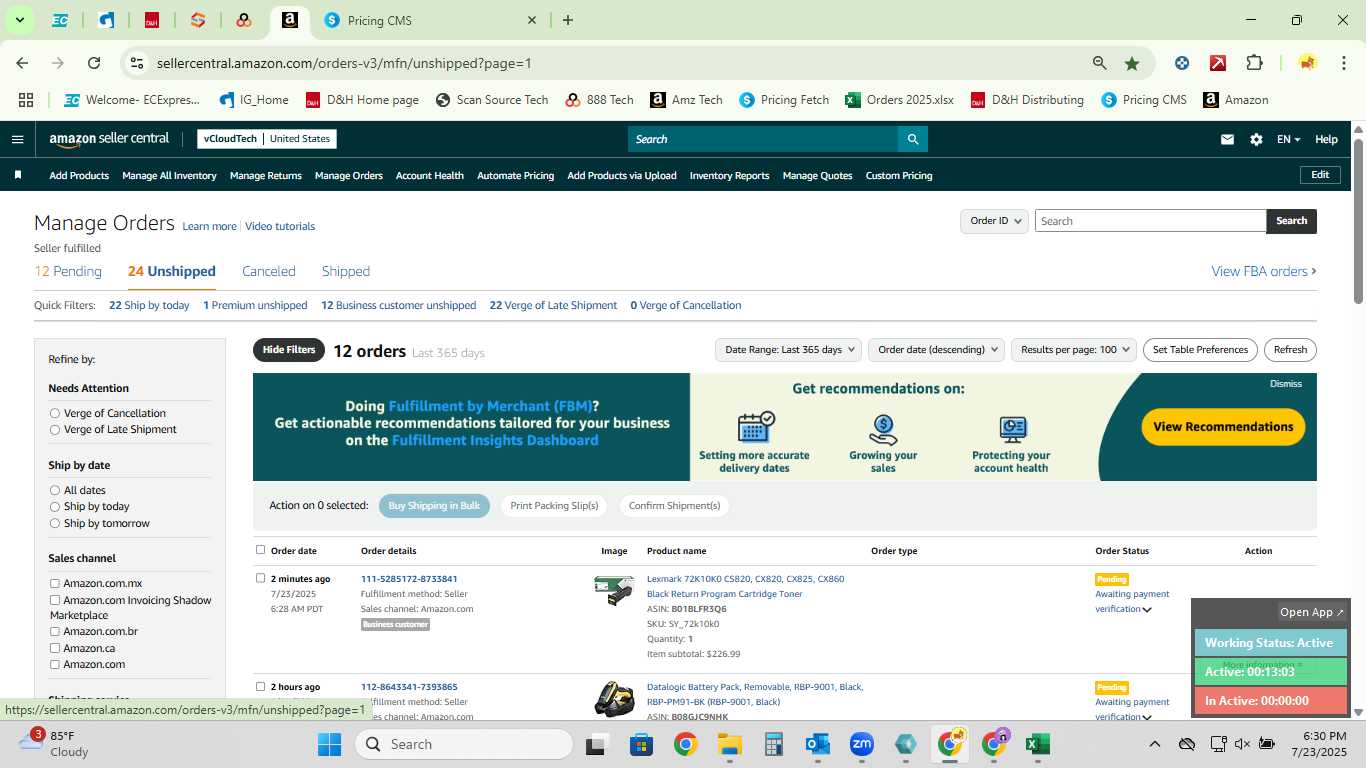Viewport: 1366px width, 768px height.
Task: Open Zoom from the taskbar
Action: point(862,744)
